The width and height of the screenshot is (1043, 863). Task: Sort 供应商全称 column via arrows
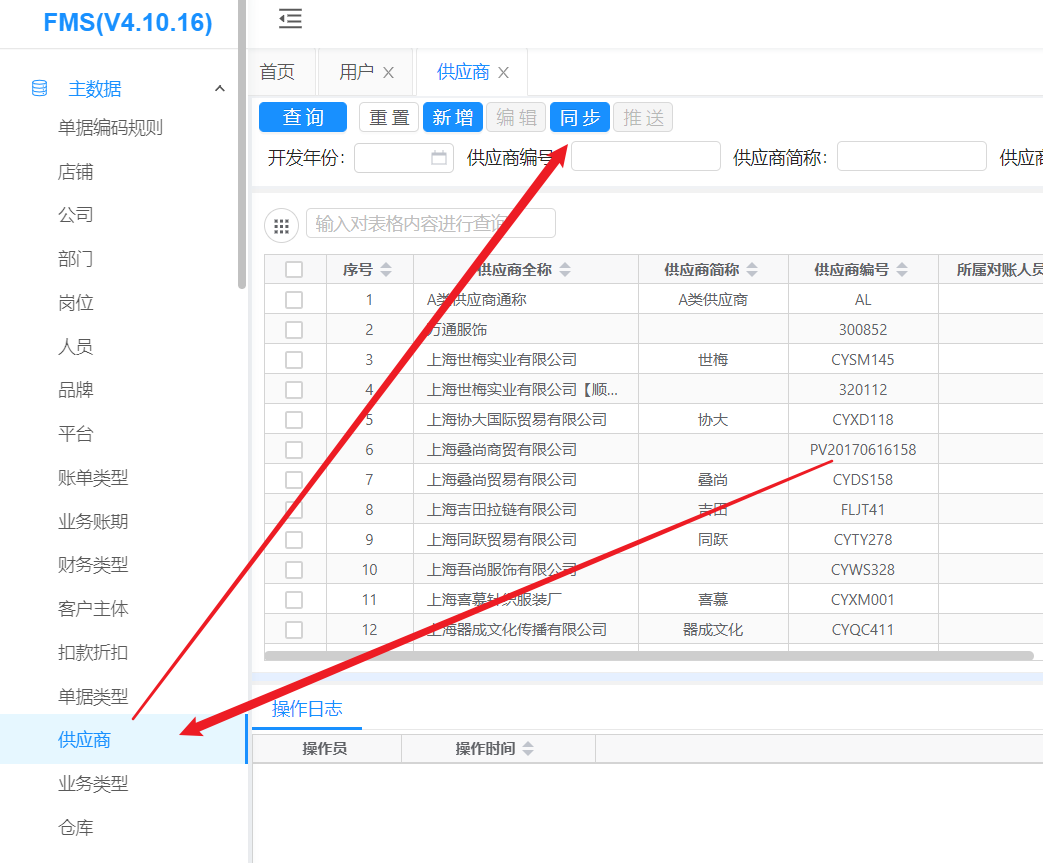point(565,270)
